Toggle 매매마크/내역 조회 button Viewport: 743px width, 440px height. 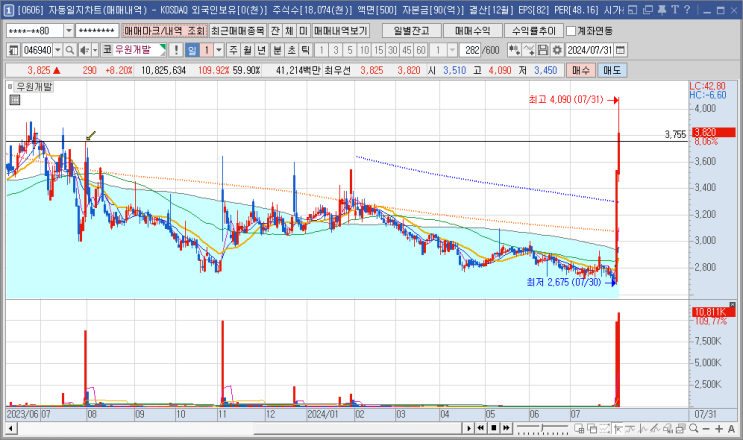164,31
